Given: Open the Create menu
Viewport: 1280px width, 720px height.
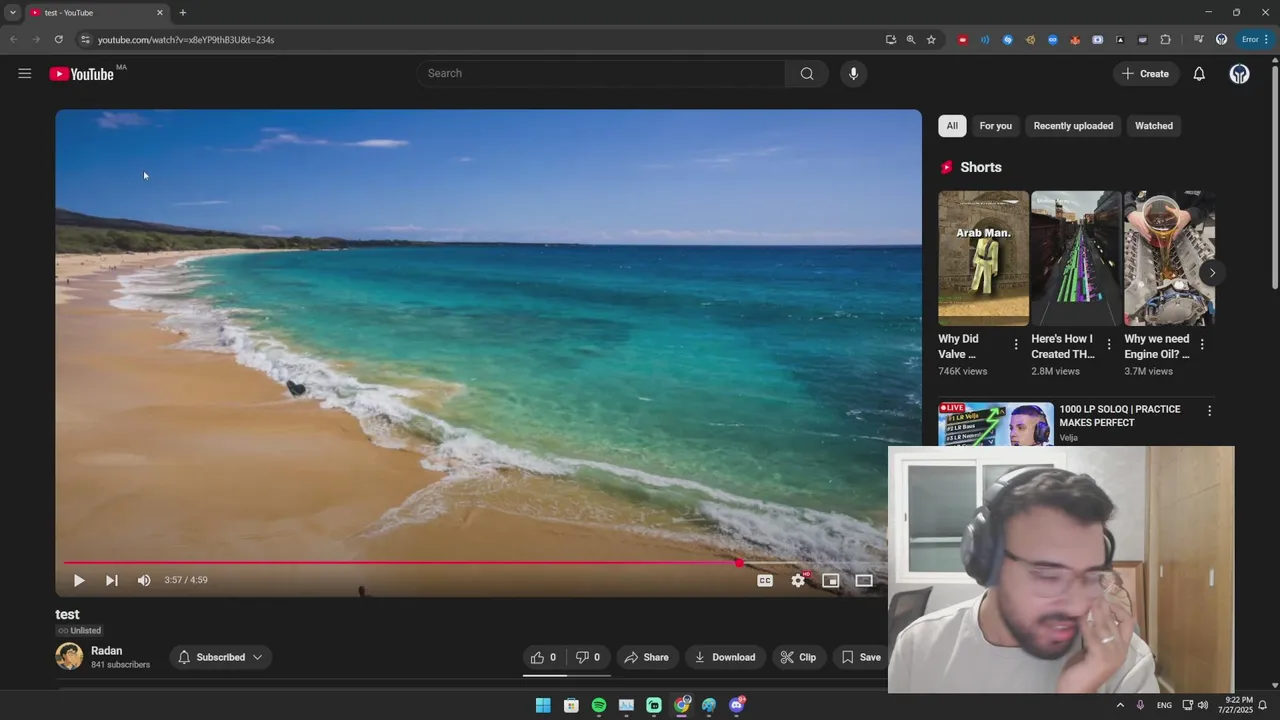Looking at the screenshot, I should coord(1145,73).
